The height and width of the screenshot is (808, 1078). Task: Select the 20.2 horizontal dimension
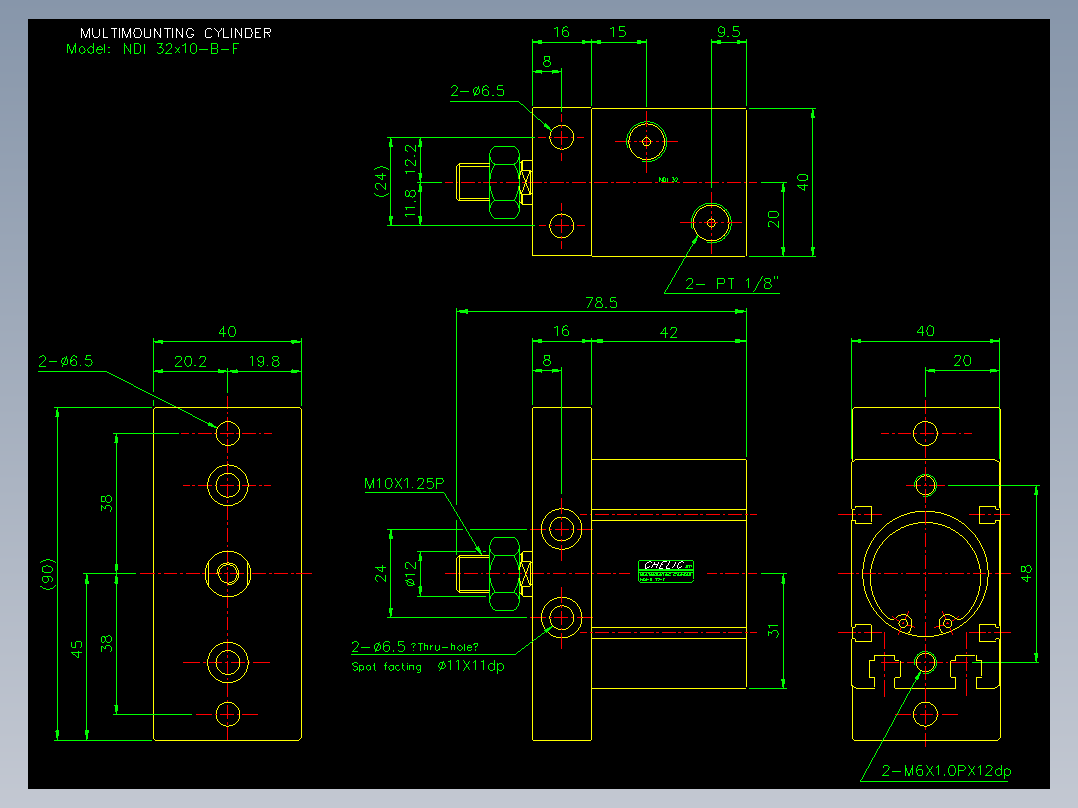pos(190,362)
